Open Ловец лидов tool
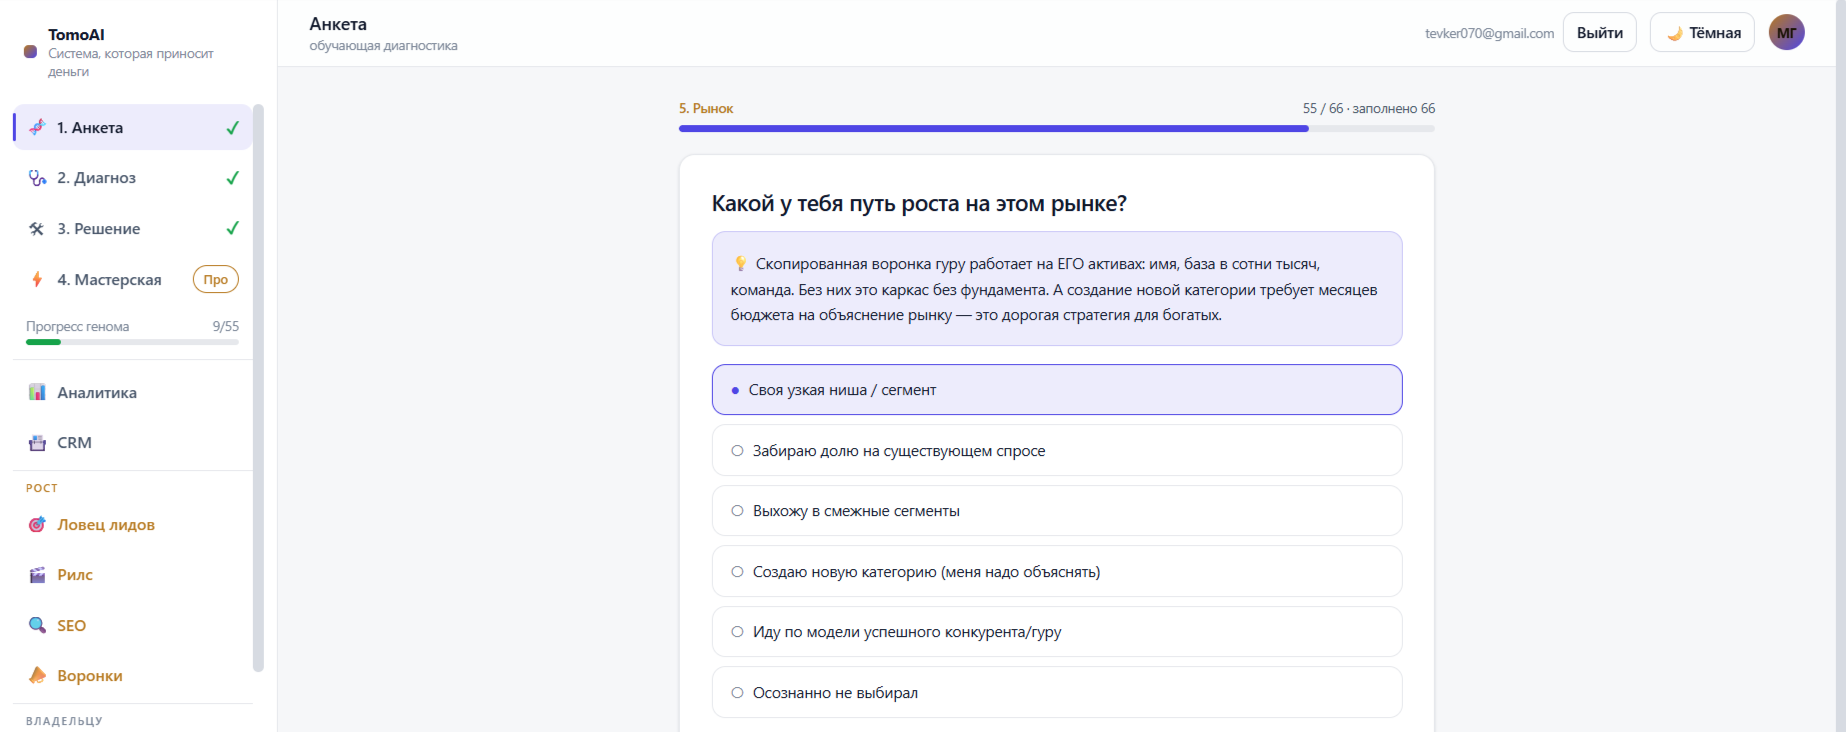Screen dimensions: 1846x732 tap(132, 525)
